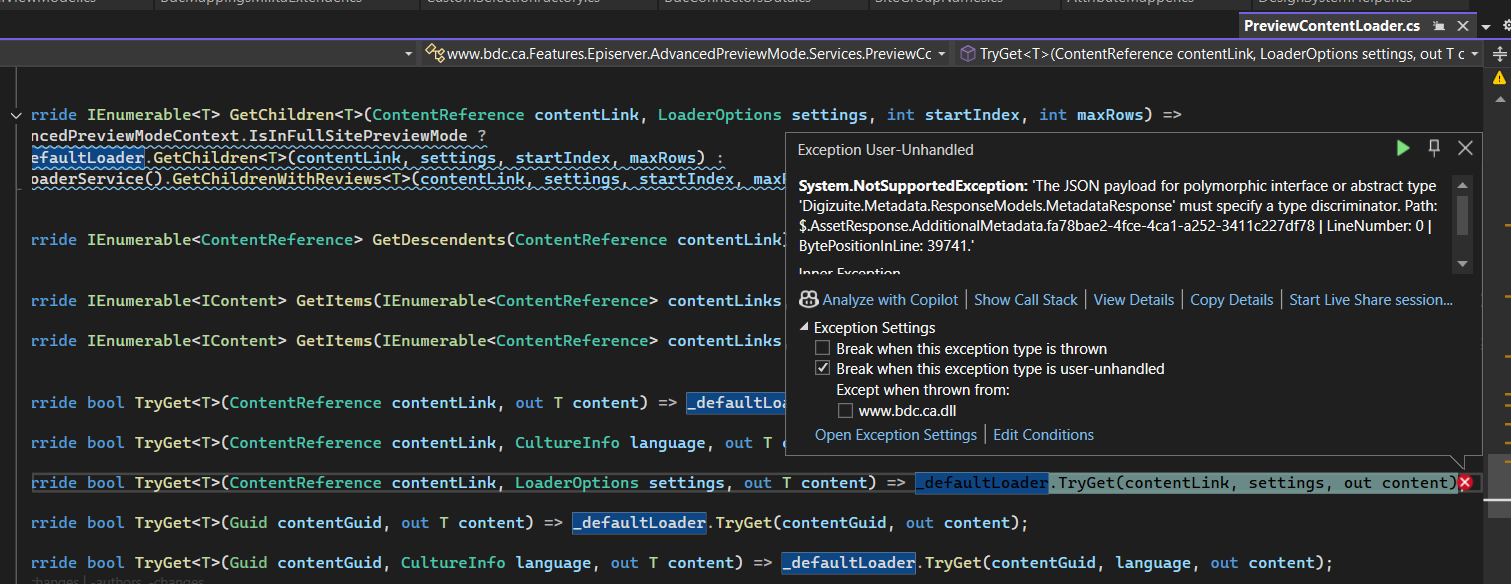This screenshot has width=1511, height=584.
Task: Click pin icon on PreviewContentLoader.cs tab
Action: point(1439,26)
